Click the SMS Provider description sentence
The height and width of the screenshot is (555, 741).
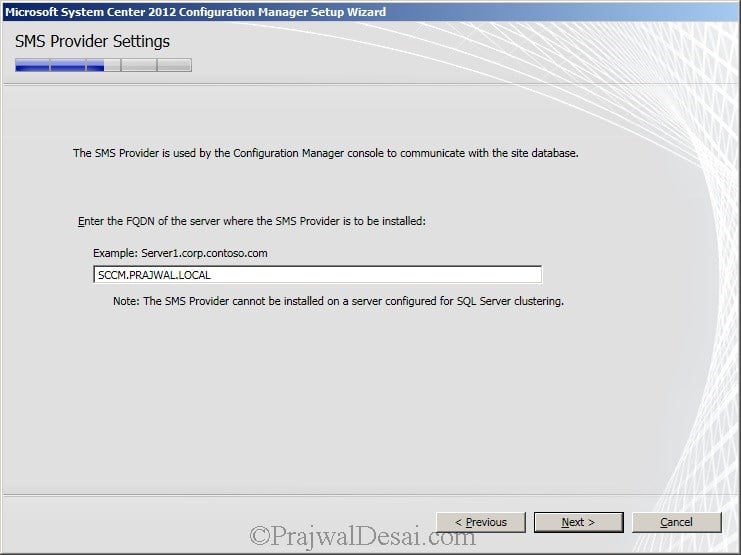point(326,153)
